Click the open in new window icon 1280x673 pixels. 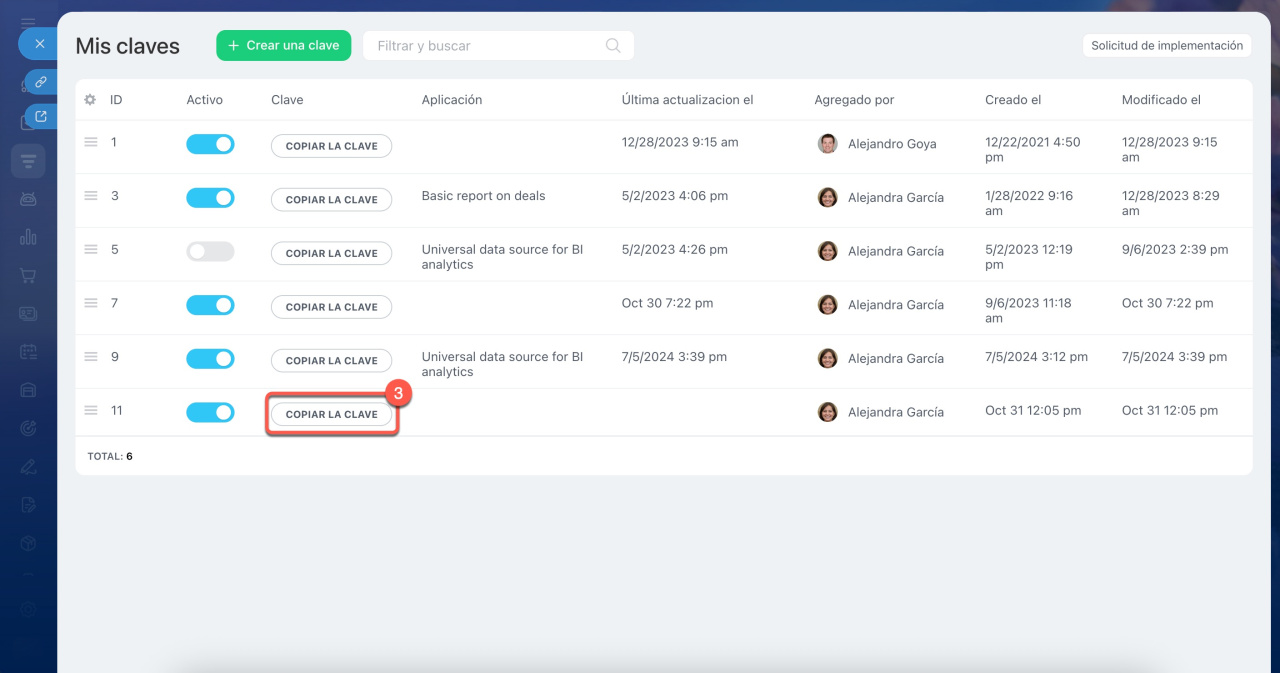[41, 117]
